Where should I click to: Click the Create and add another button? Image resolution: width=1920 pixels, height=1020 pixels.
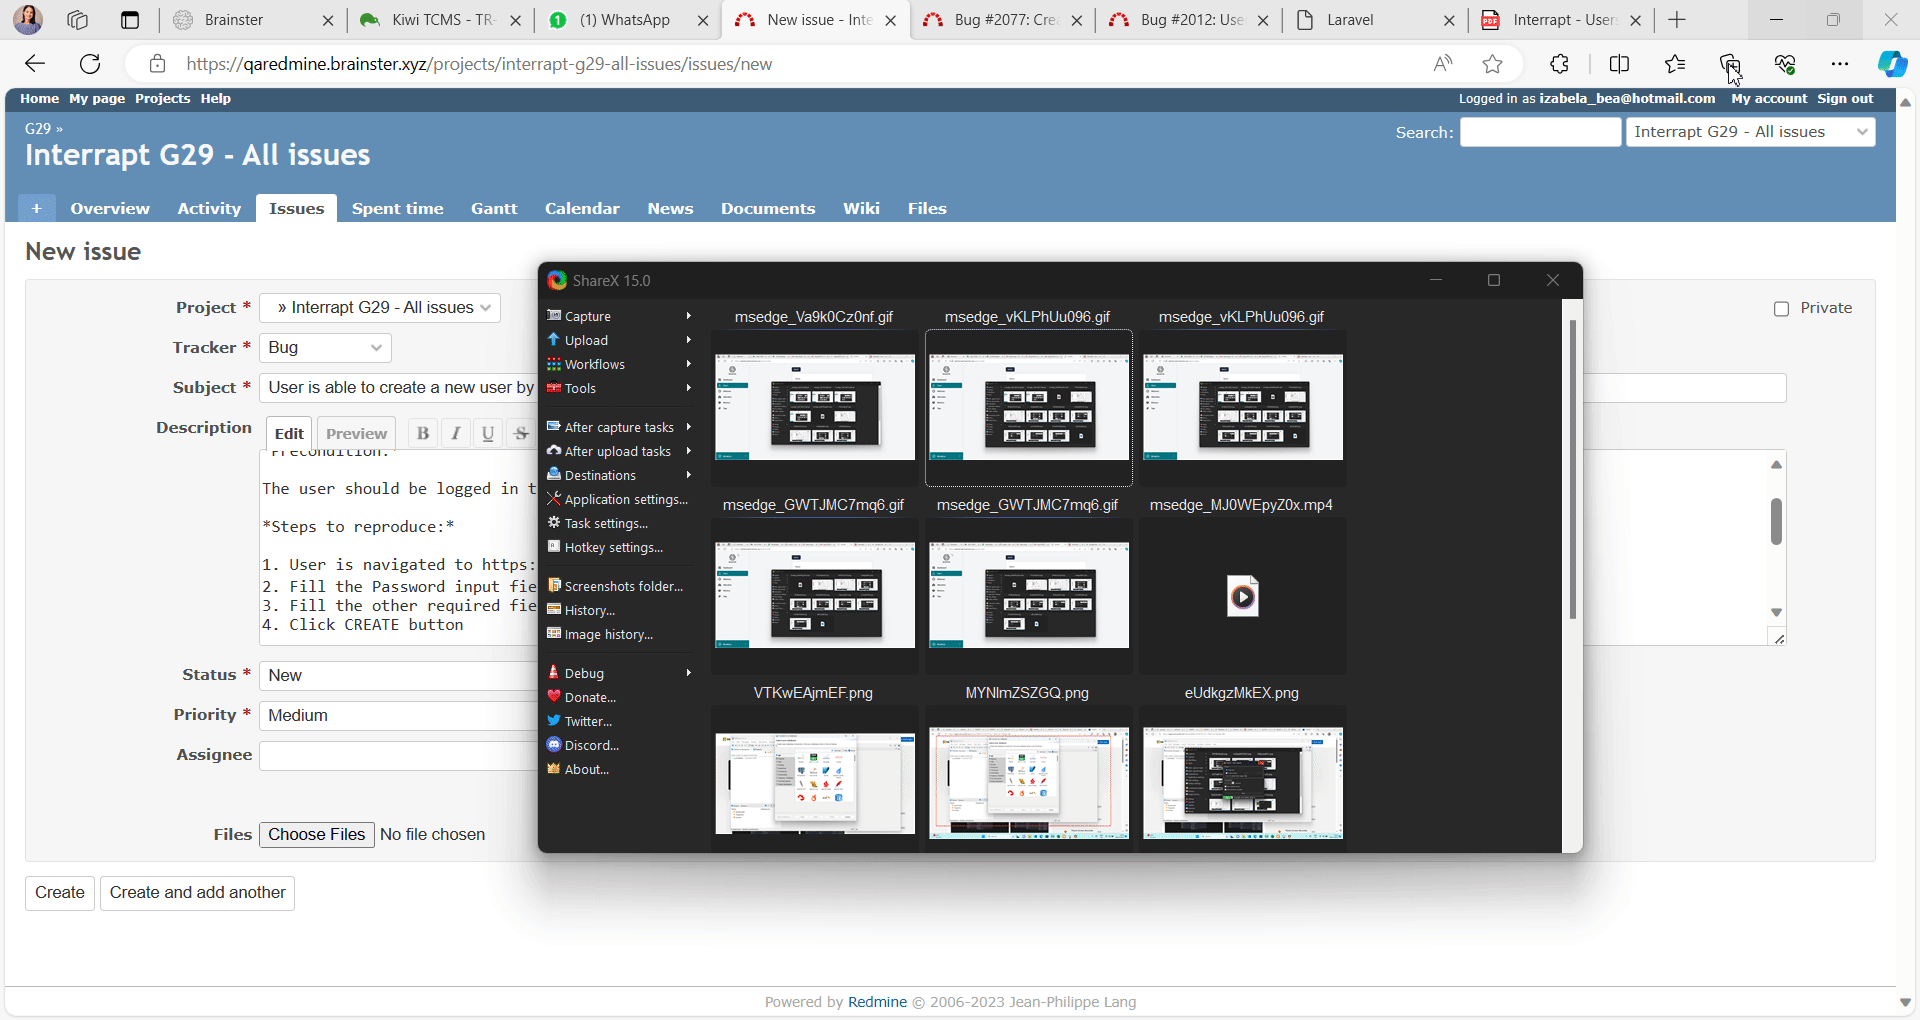197,892
